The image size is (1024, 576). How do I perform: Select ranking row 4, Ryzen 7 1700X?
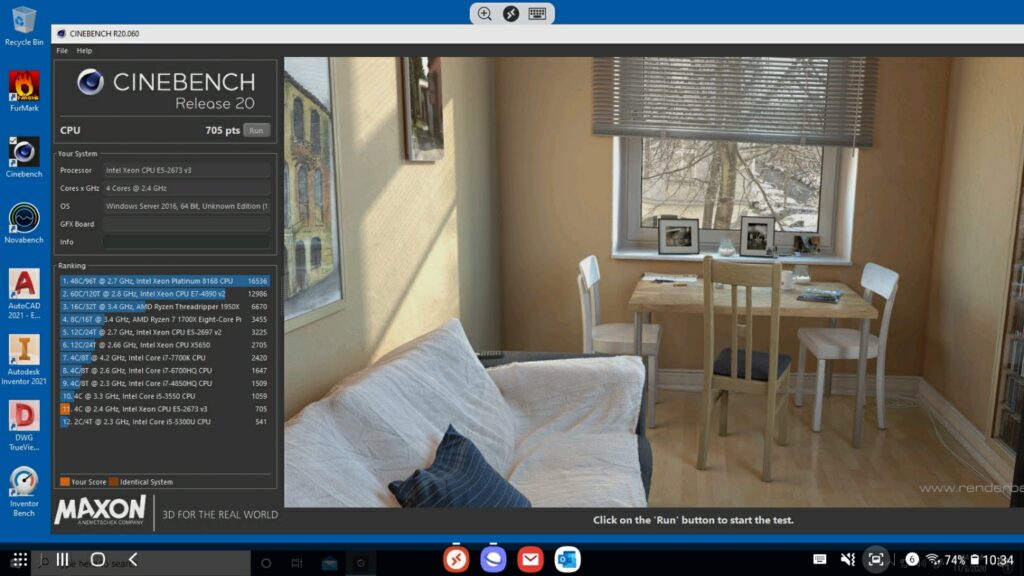(165, 319)
